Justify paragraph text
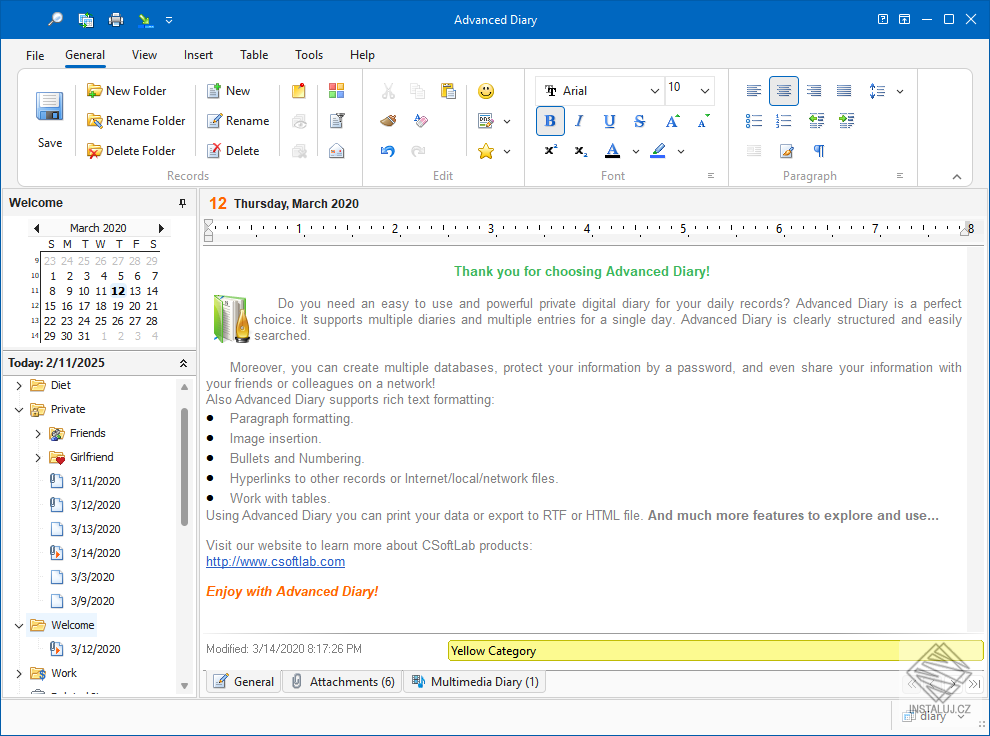Viewport: 990px width, 736px height. point(844,91)
